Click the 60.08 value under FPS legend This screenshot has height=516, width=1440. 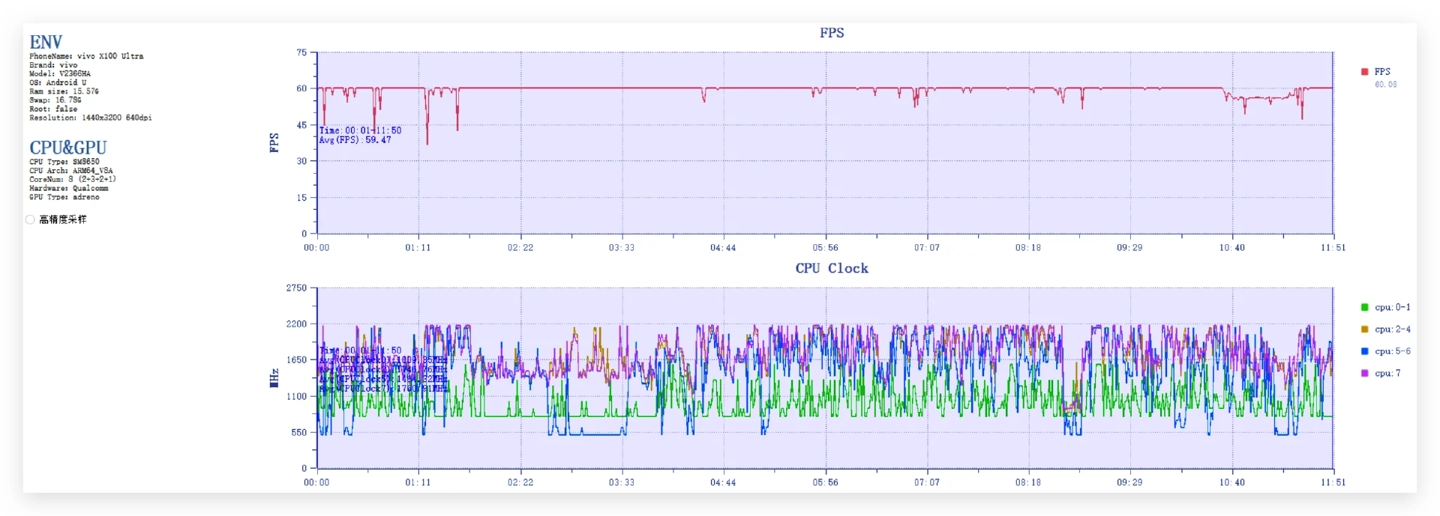(1385, 85)
